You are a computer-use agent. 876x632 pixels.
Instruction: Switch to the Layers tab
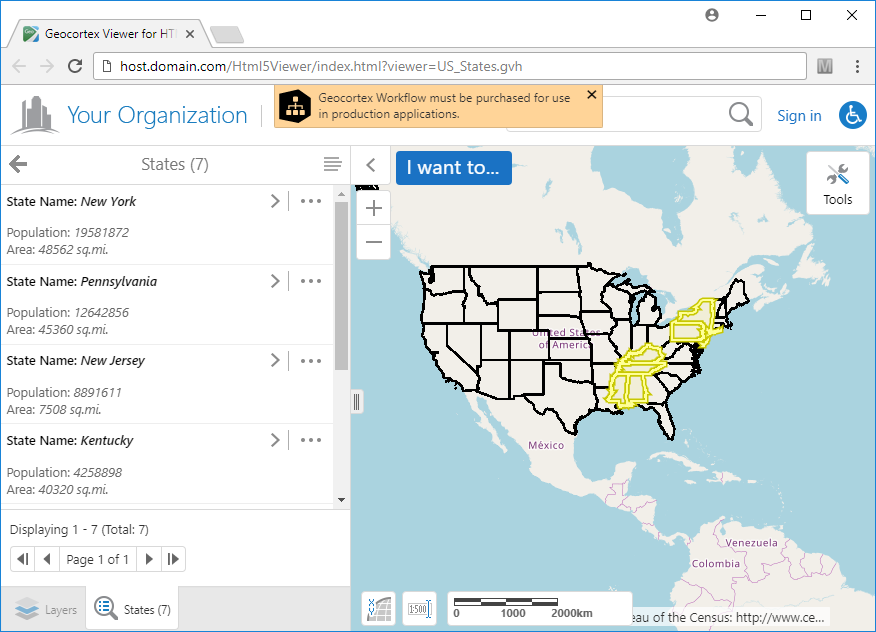click(x=46, y=609)
